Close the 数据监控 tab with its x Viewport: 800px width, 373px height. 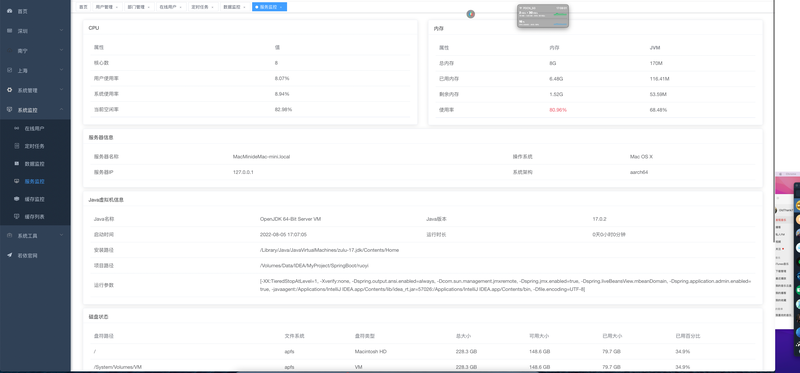(245, 7)
